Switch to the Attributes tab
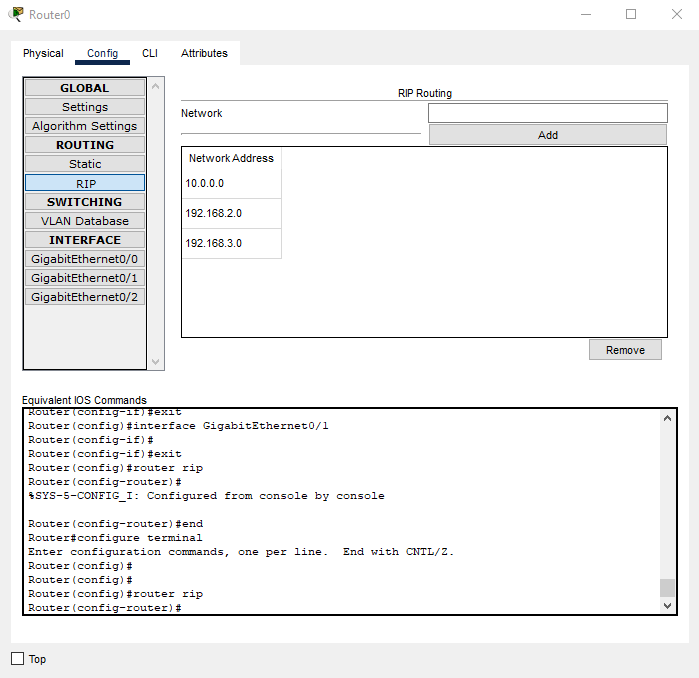 point(204,53)
